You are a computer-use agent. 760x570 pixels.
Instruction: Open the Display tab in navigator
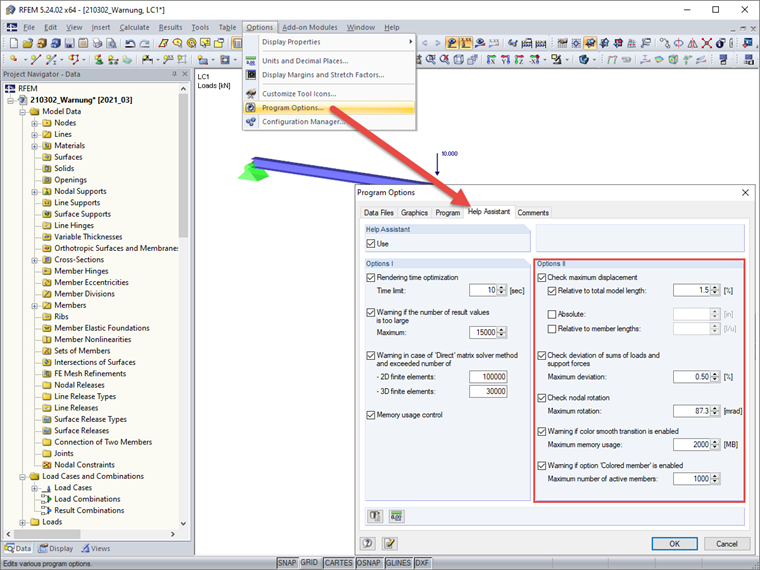(56, 548)
